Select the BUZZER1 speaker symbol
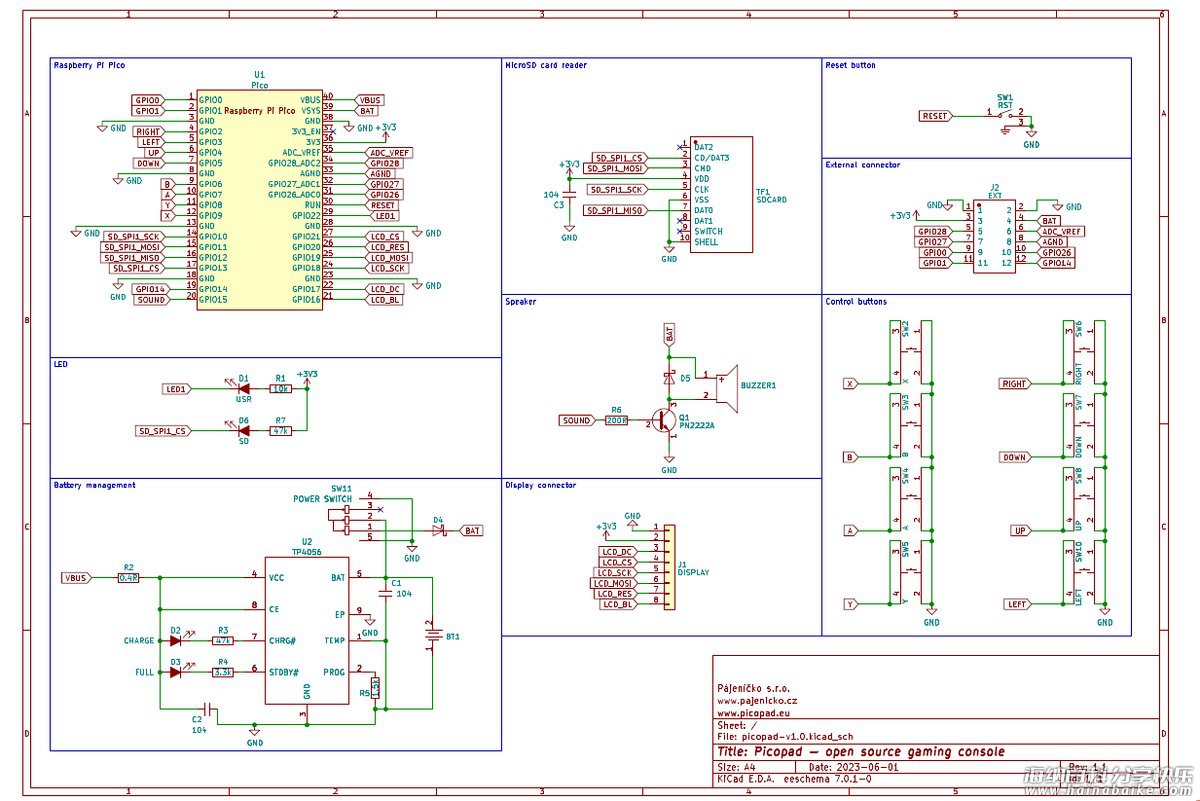This screenshot has height=801, width=1200. (x=725, y=386)
